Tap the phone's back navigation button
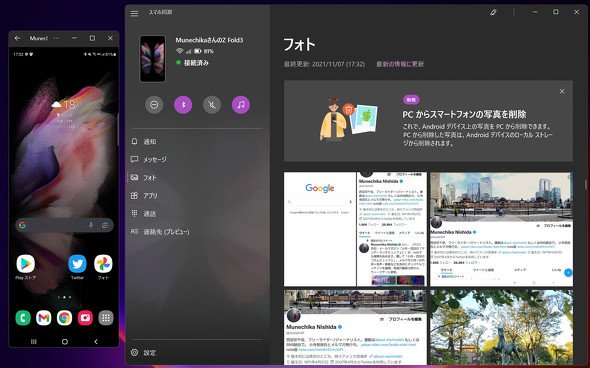 pos(96,341)
